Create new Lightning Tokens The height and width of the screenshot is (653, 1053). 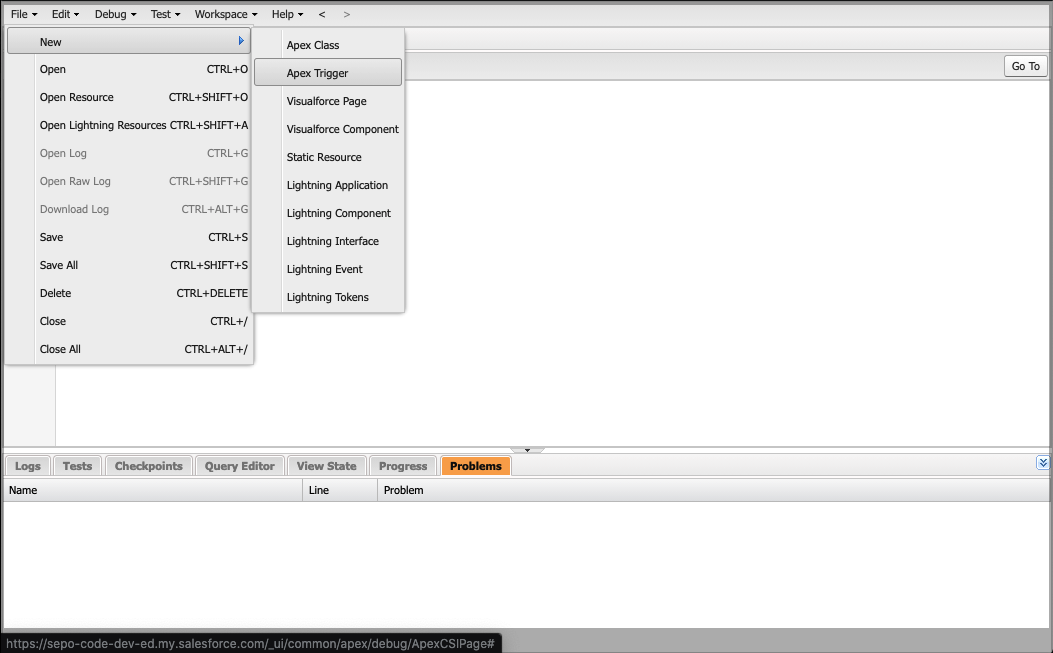(328, 297)
